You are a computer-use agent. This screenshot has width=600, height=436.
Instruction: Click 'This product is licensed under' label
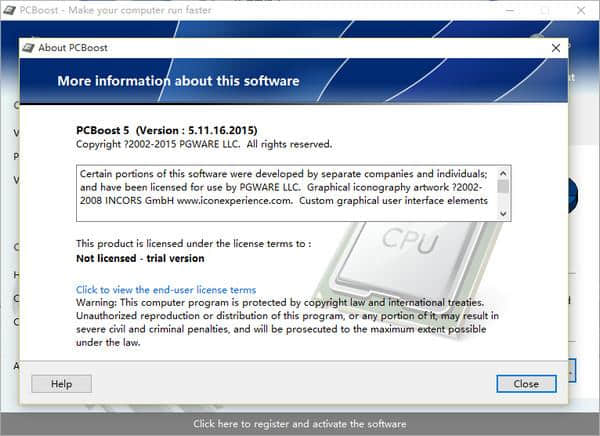(194, 243)
